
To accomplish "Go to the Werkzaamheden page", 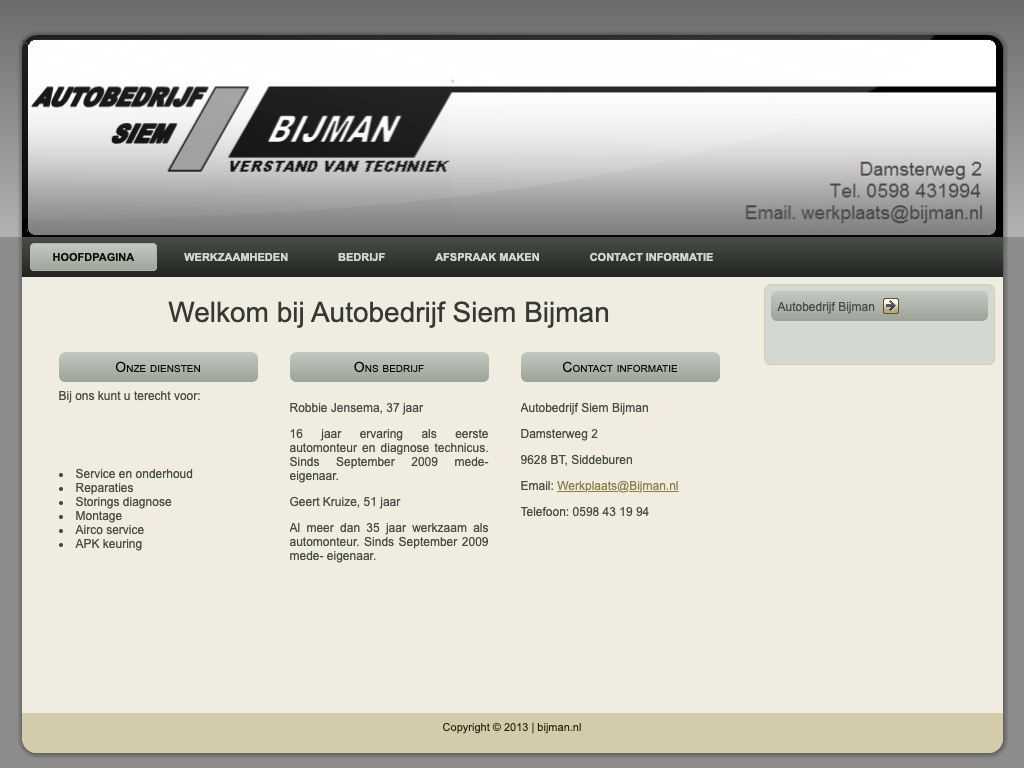I will pyautogui.click(x=236, y=257).
